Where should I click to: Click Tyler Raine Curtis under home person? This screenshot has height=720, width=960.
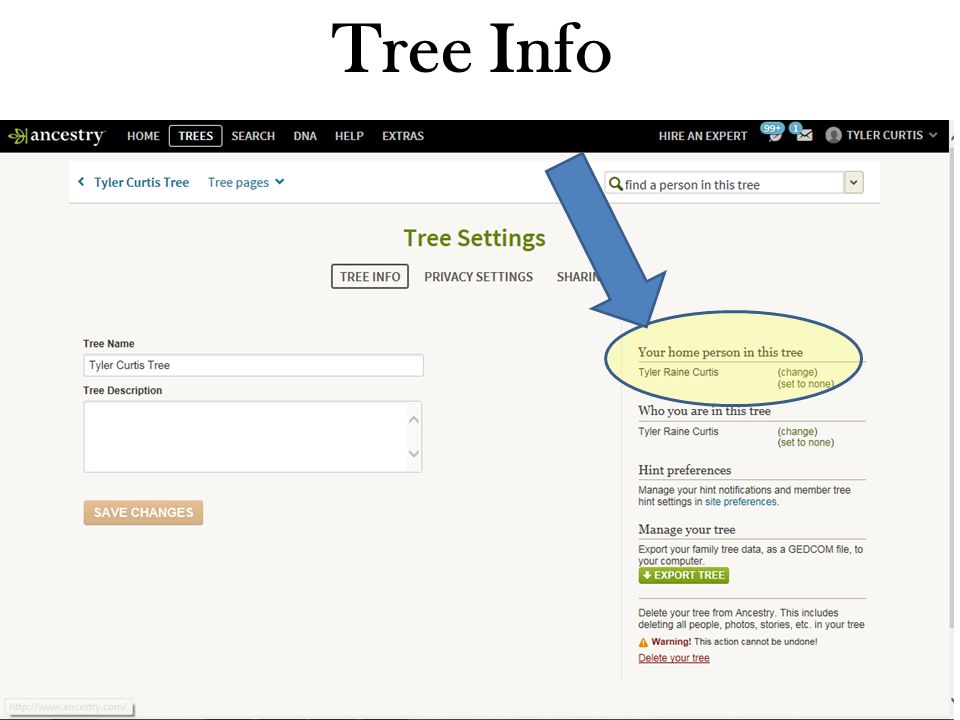678,372
